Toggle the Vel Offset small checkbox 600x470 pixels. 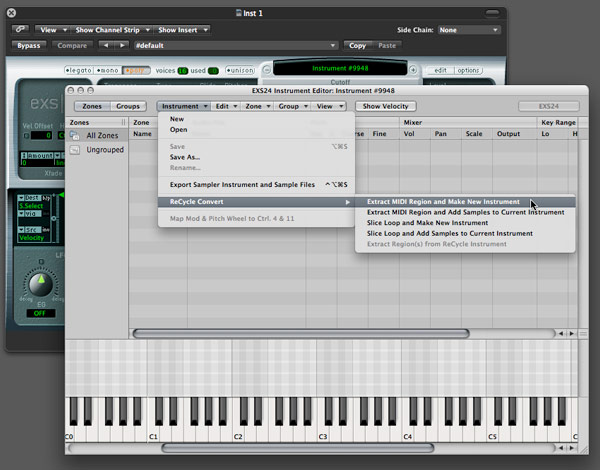(26, 135)
